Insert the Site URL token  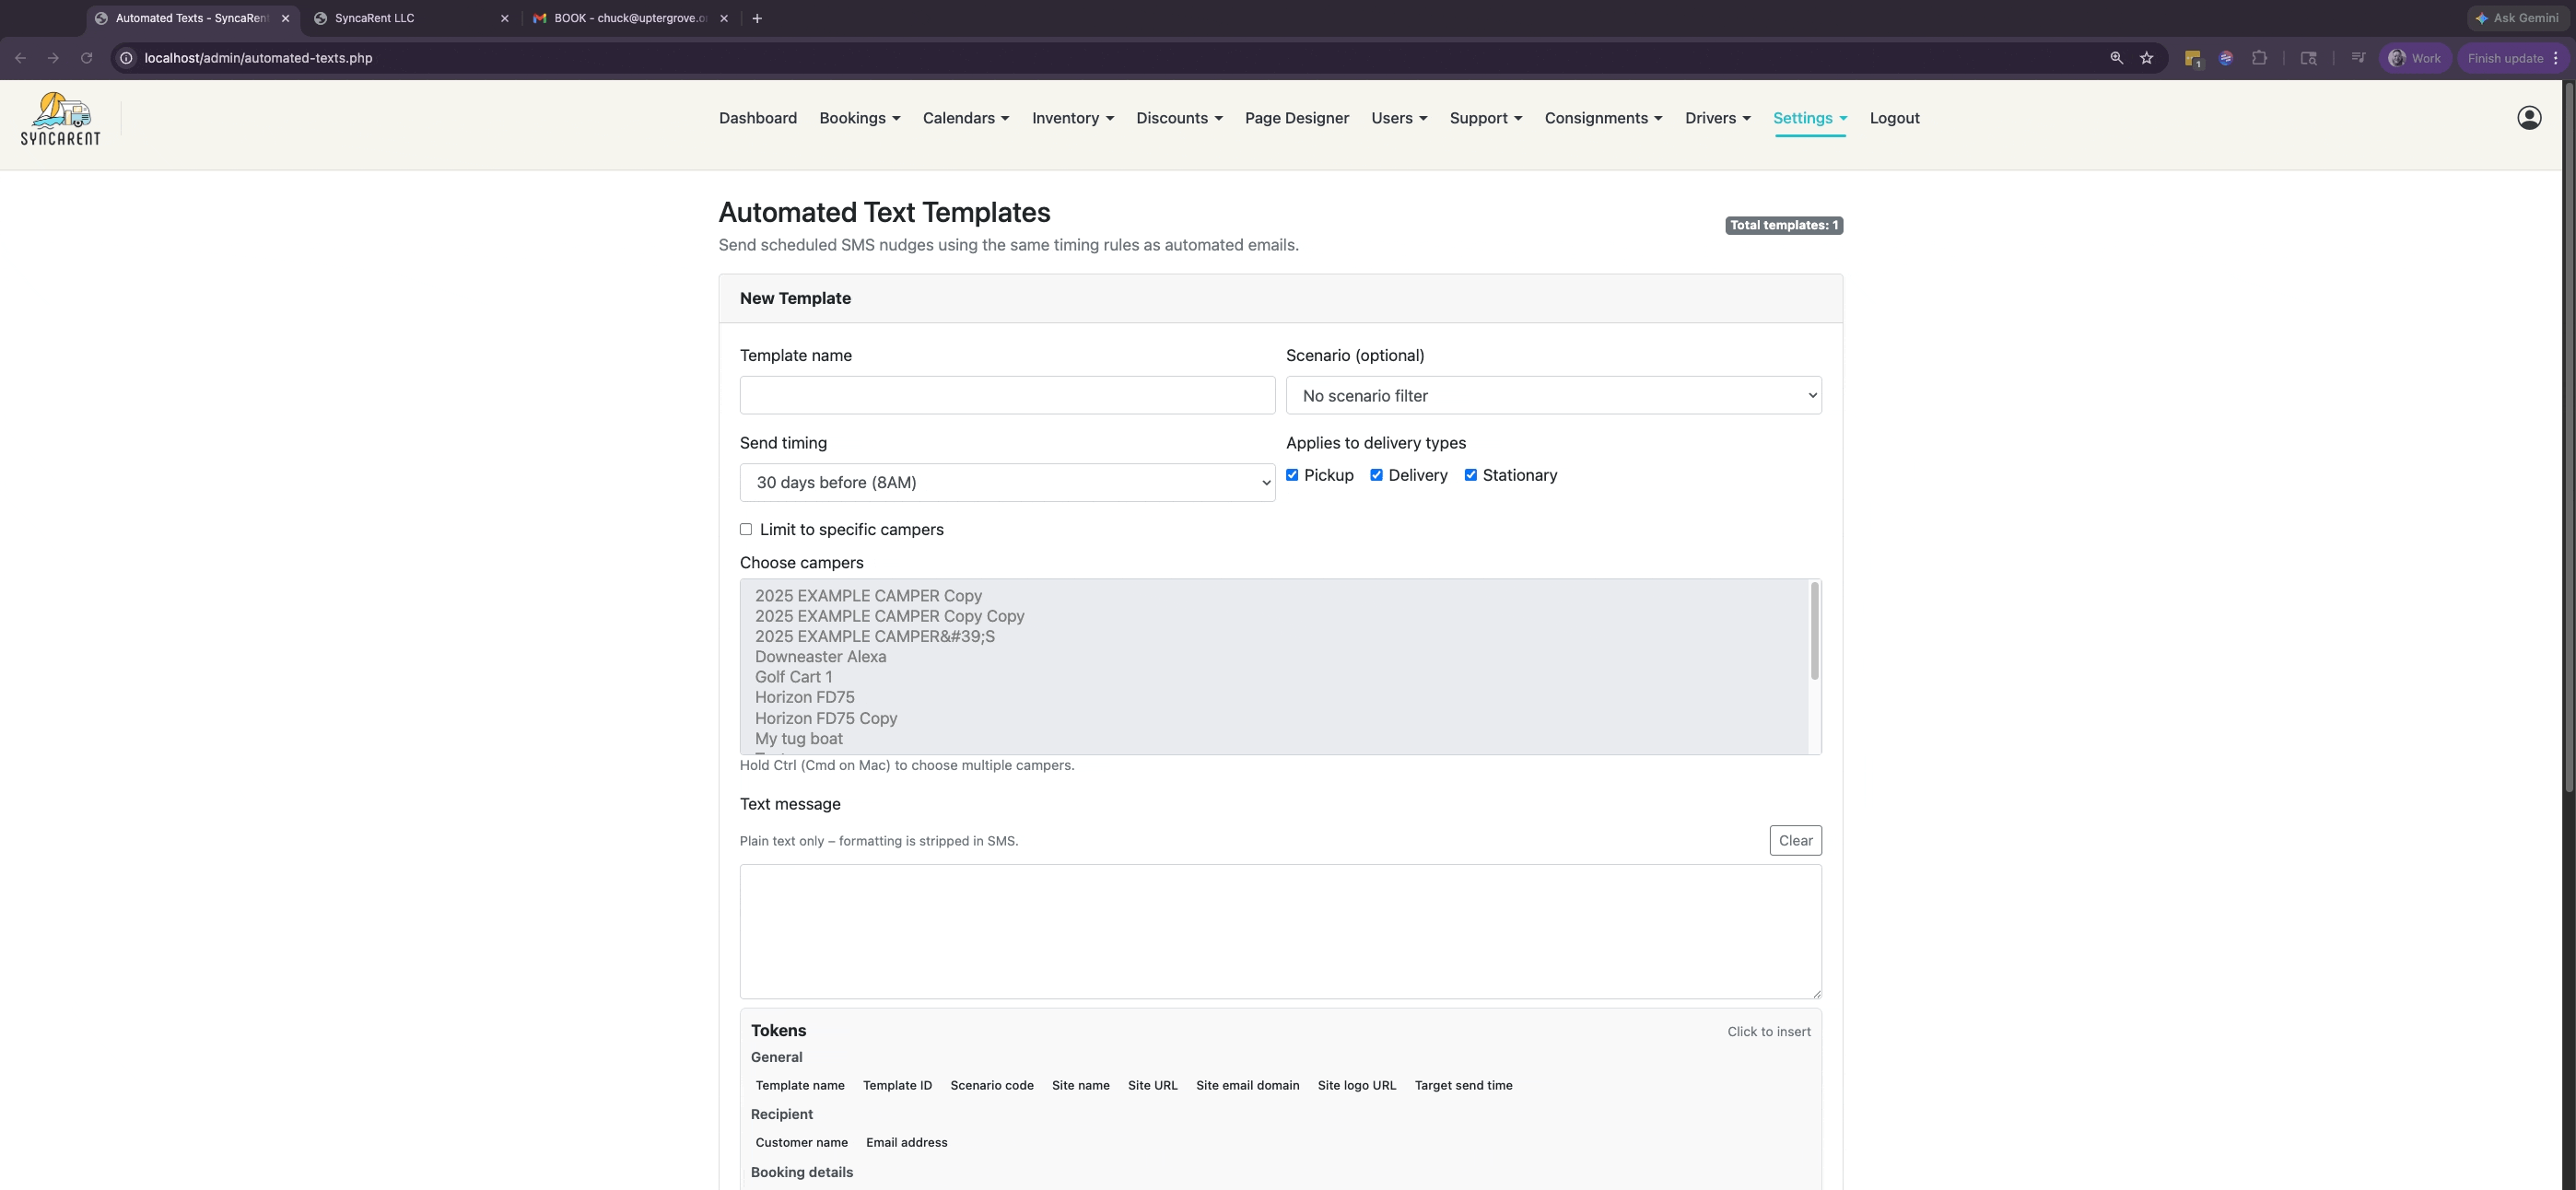coord(1152,1085)
